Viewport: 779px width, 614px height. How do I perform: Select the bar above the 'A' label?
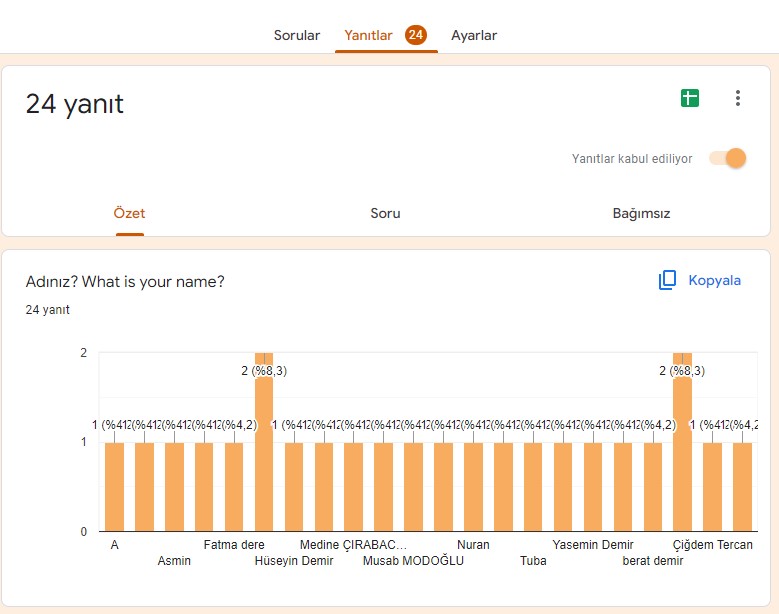pos(115,487)
